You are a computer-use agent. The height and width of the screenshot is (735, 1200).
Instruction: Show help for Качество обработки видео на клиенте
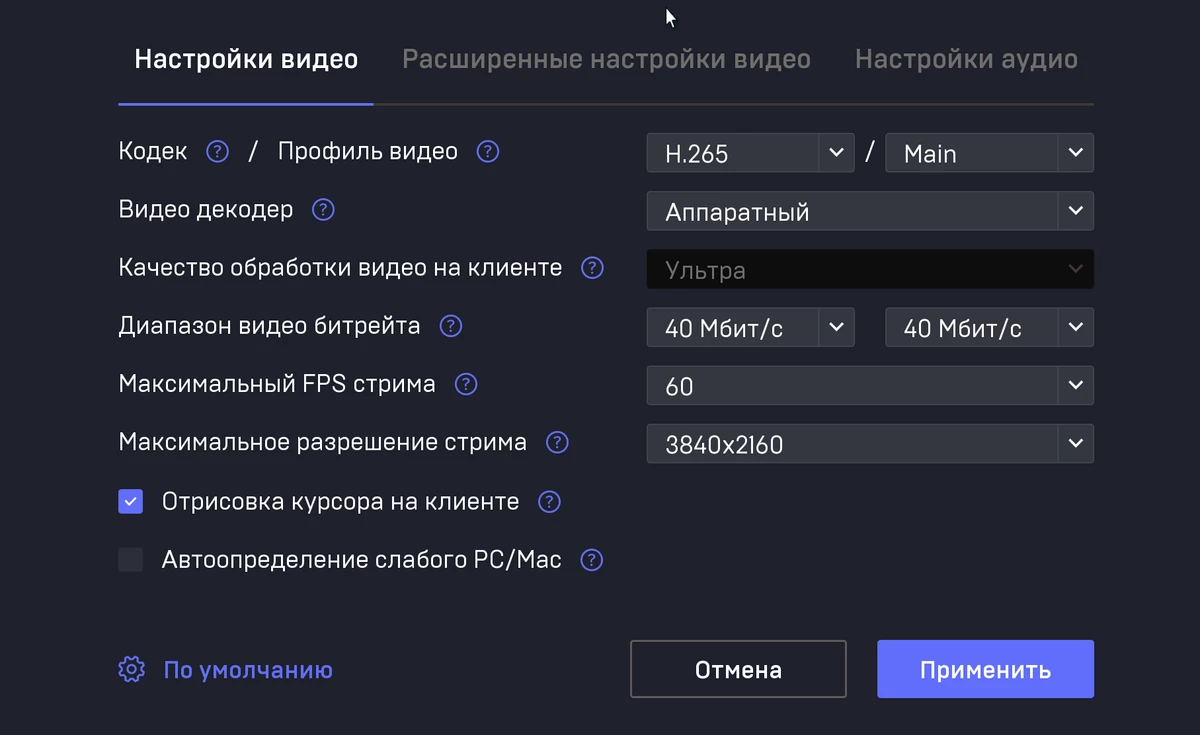point(593,268)
